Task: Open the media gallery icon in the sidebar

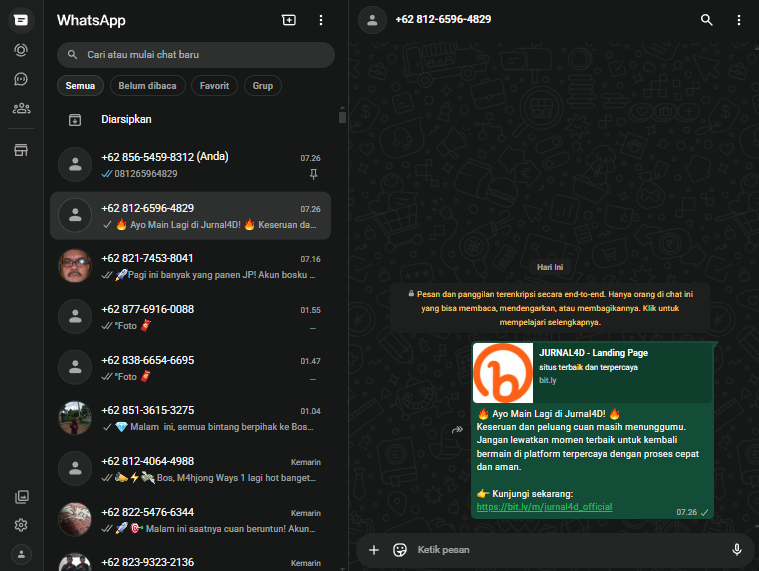Action: (22, 496)
